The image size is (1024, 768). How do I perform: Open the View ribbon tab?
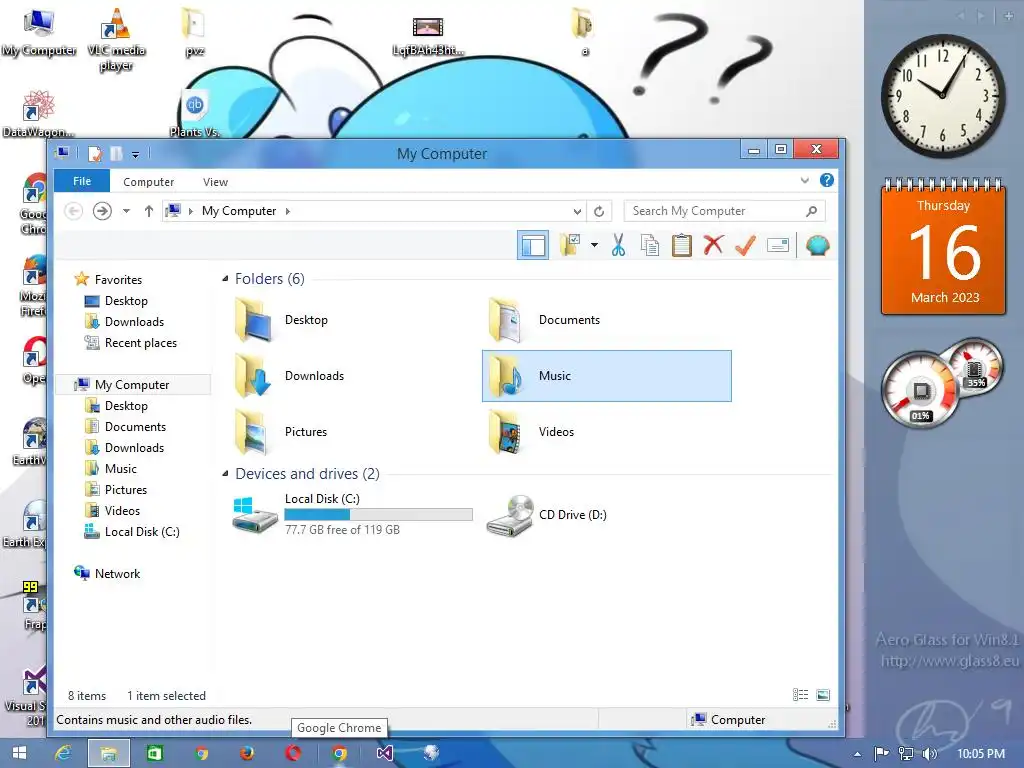coord(215,182)
